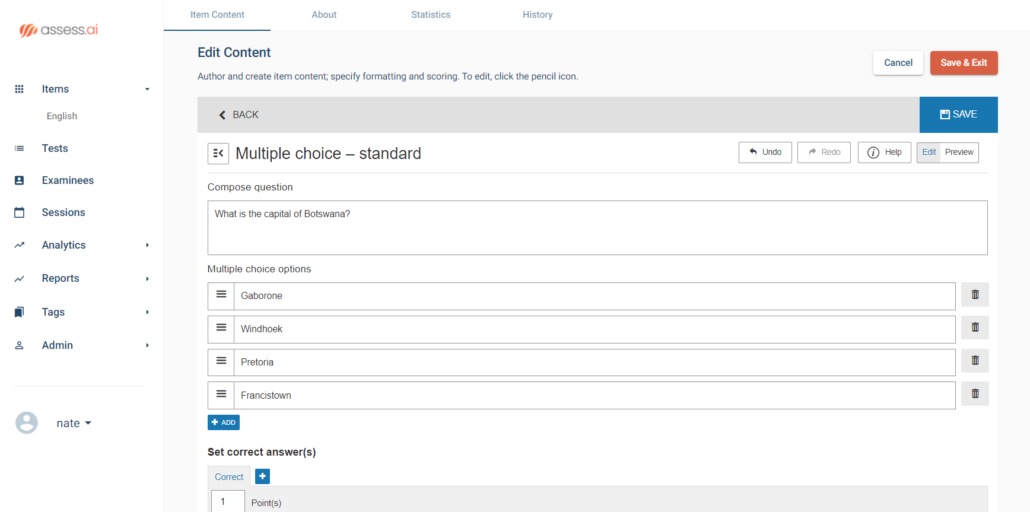The image size is (1030, 512).
Task: Open the History tab
Action: [x=537, y=14]
